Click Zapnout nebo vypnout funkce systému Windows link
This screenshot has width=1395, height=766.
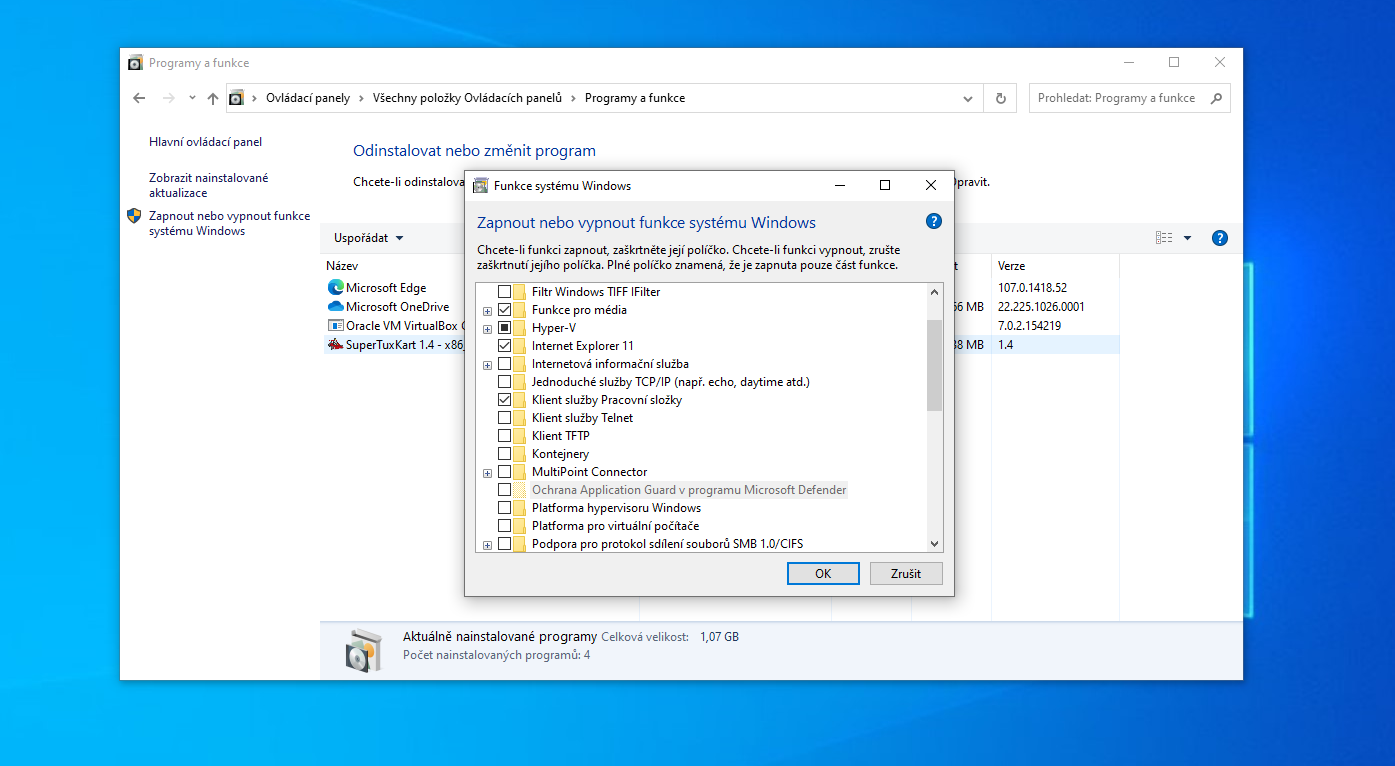(x=230, y=223)
